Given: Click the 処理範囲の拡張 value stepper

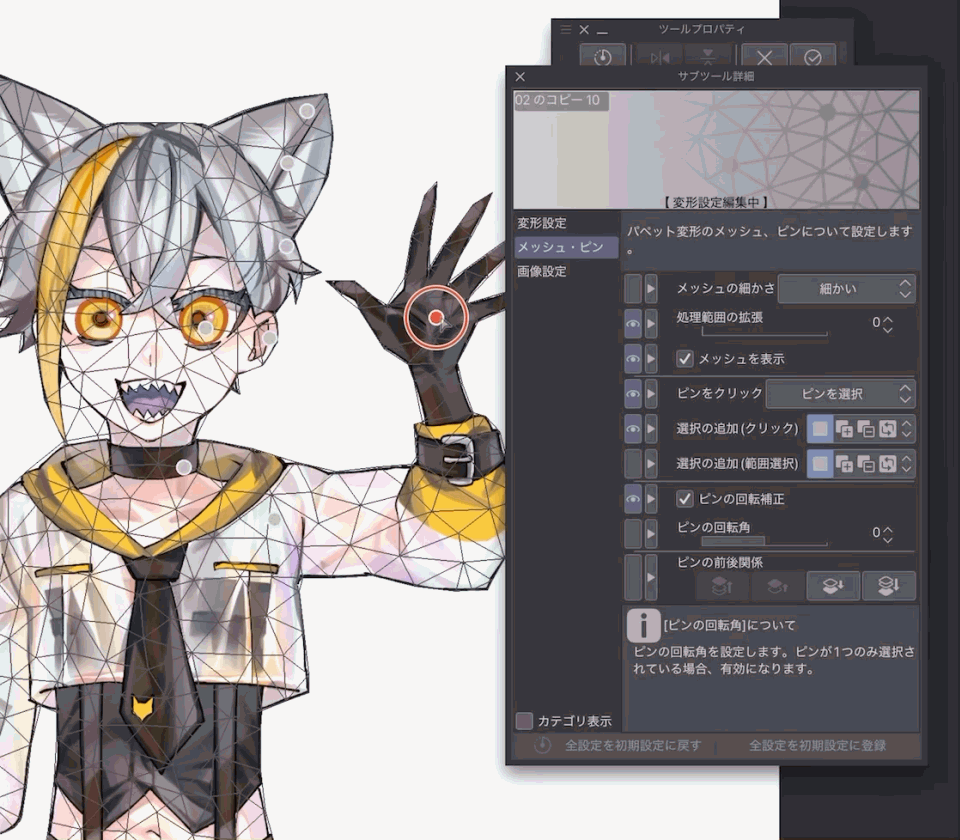Looking at the screenshot, I should [888, 324].
